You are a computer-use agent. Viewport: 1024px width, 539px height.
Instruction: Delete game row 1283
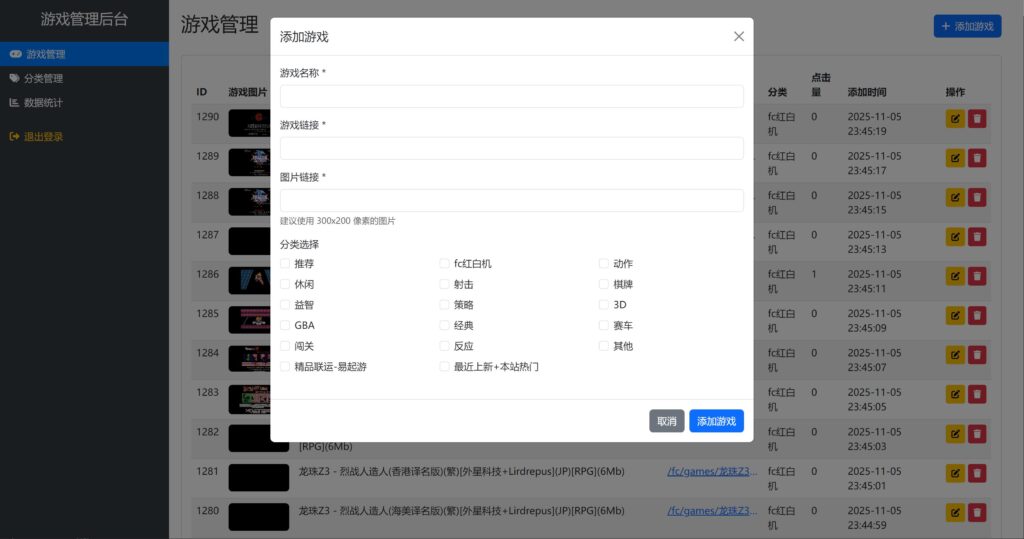click(977, 395)
